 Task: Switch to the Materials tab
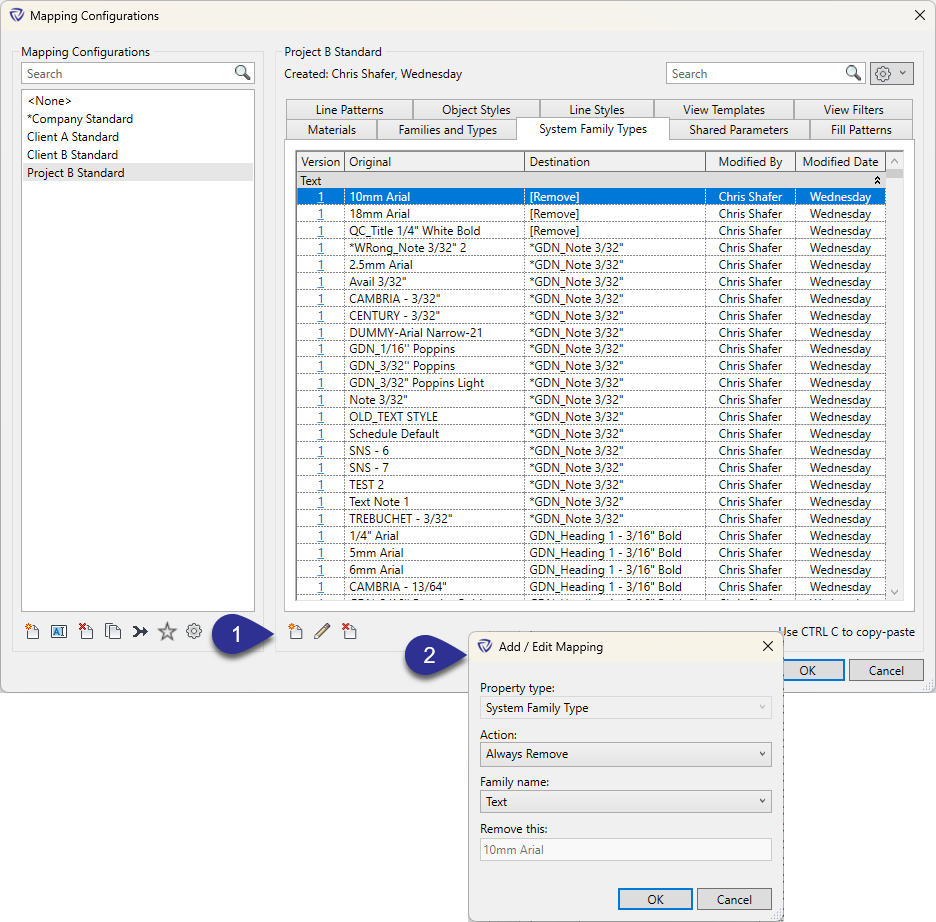click(x=331, y=129)
